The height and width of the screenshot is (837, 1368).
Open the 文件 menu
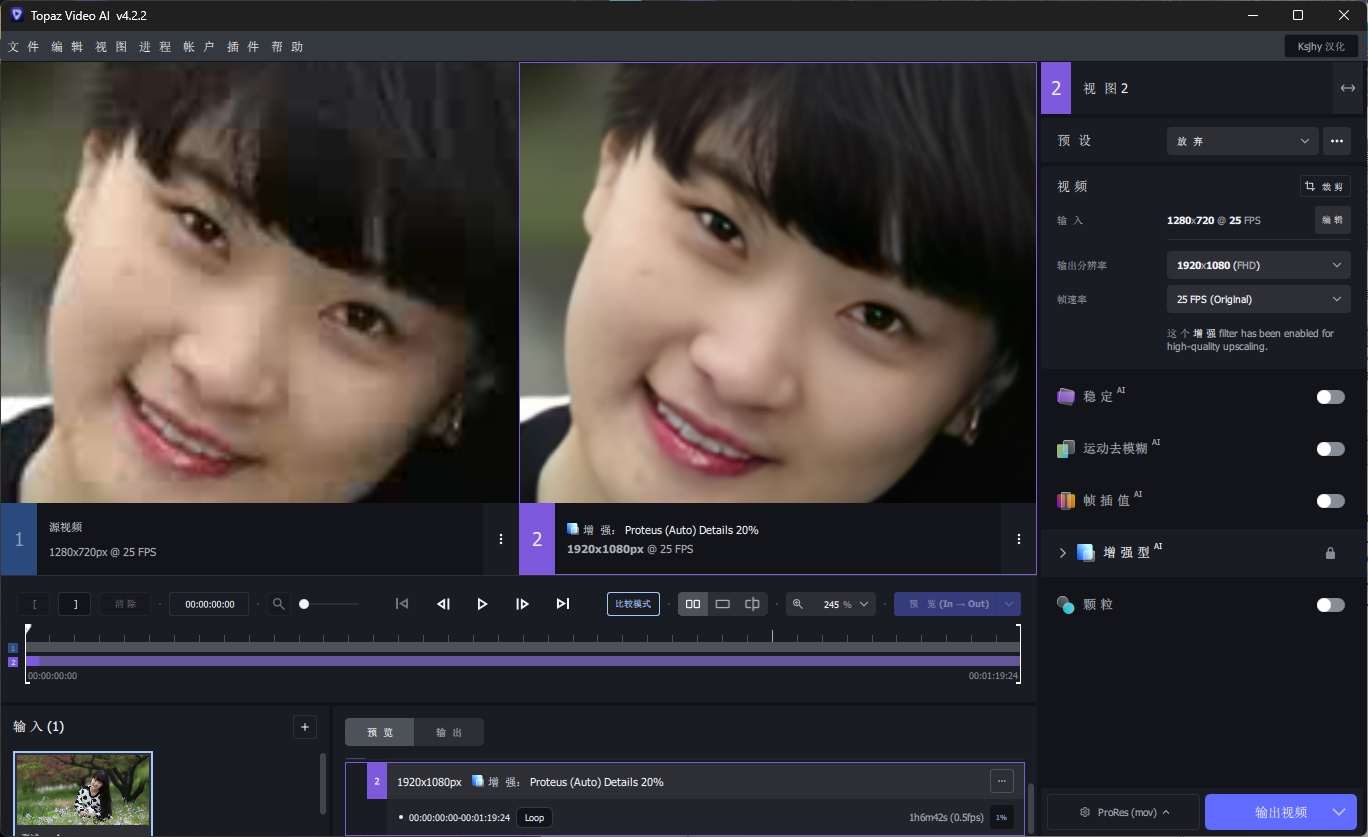click(24, 47)
